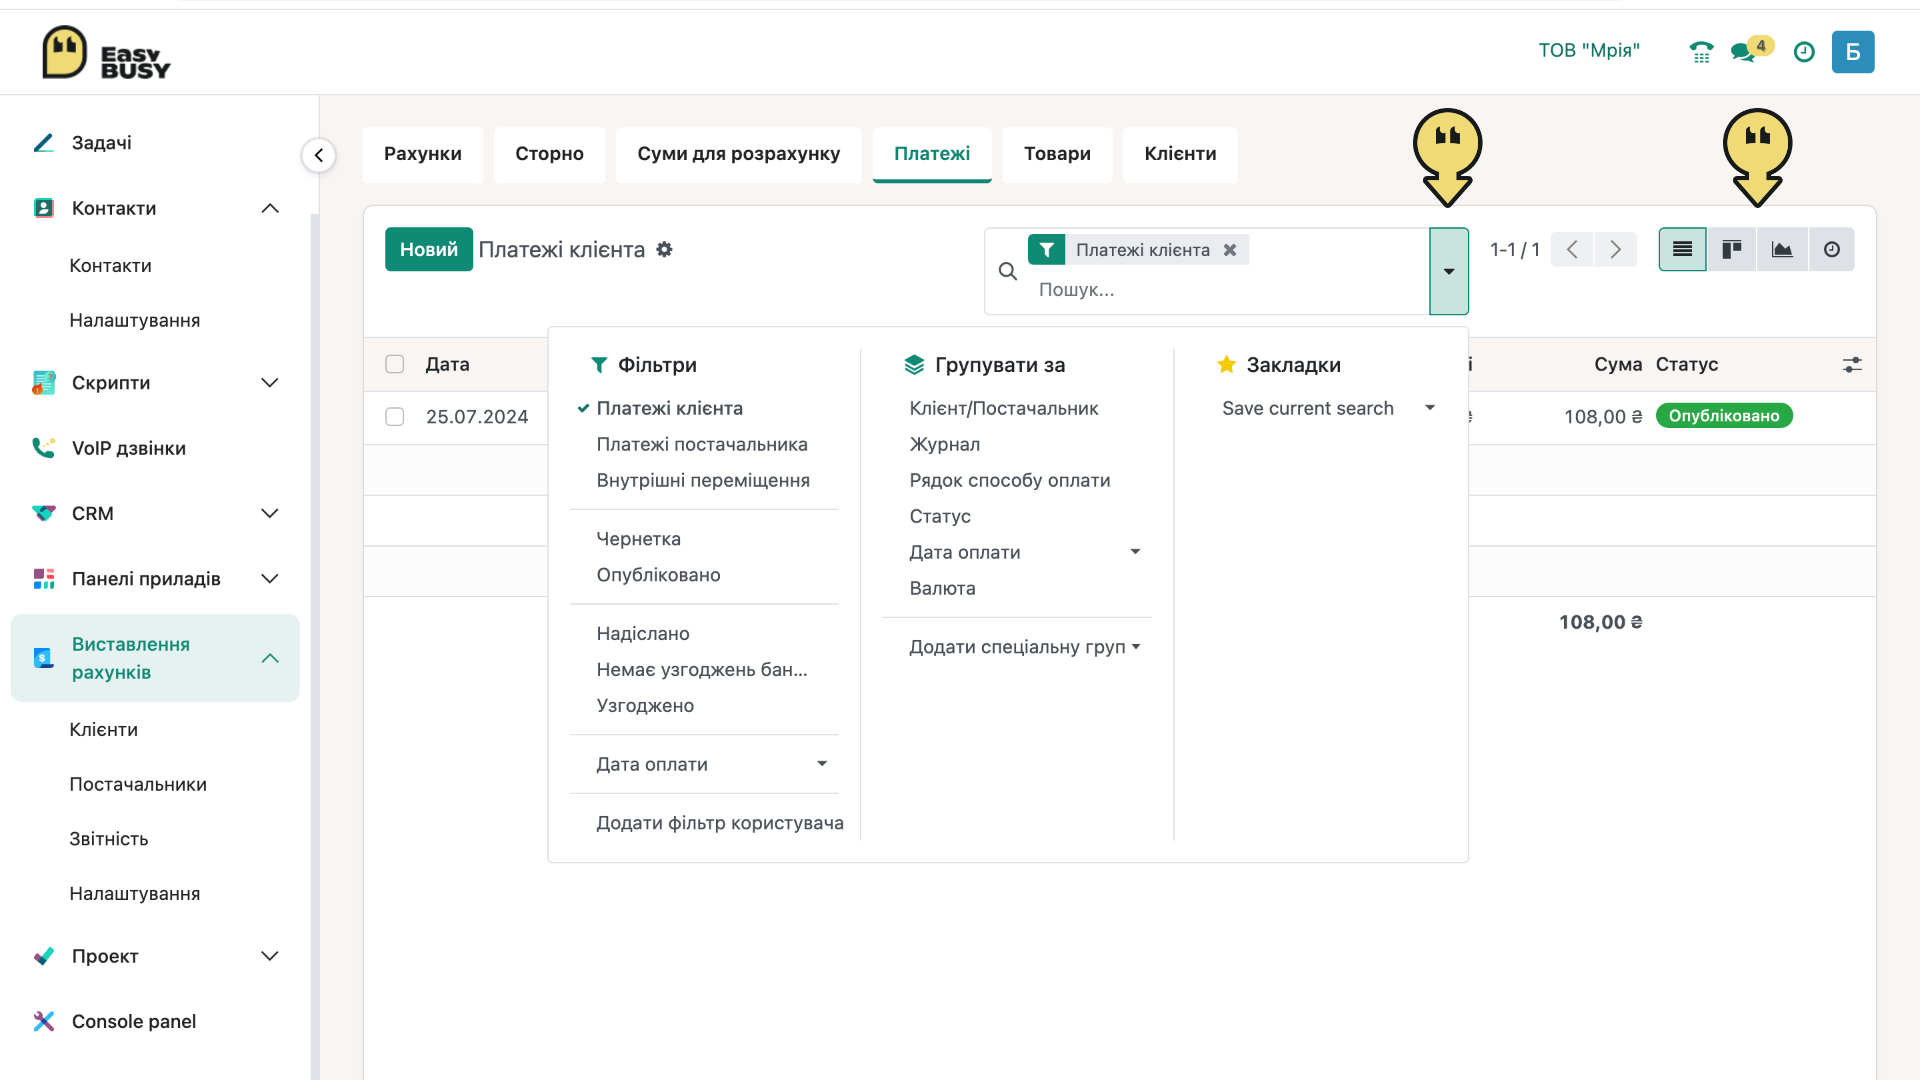Group by Журнал
The height and width of the screenshot is (1080, 1920).
pos(945,444)
